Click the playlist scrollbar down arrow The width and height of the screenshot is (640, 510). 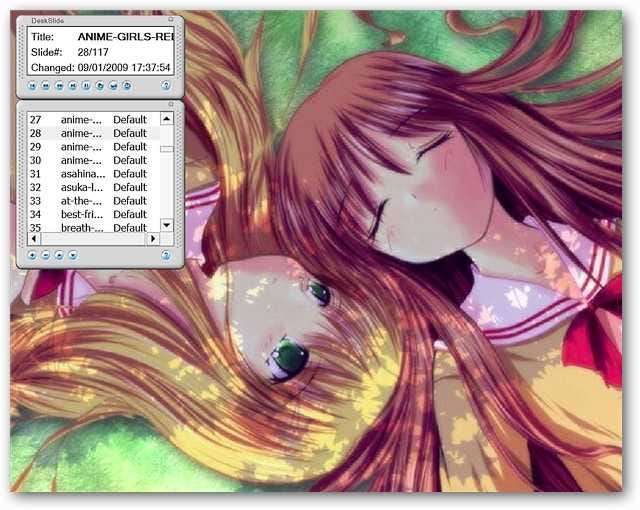tap(167, 225)
